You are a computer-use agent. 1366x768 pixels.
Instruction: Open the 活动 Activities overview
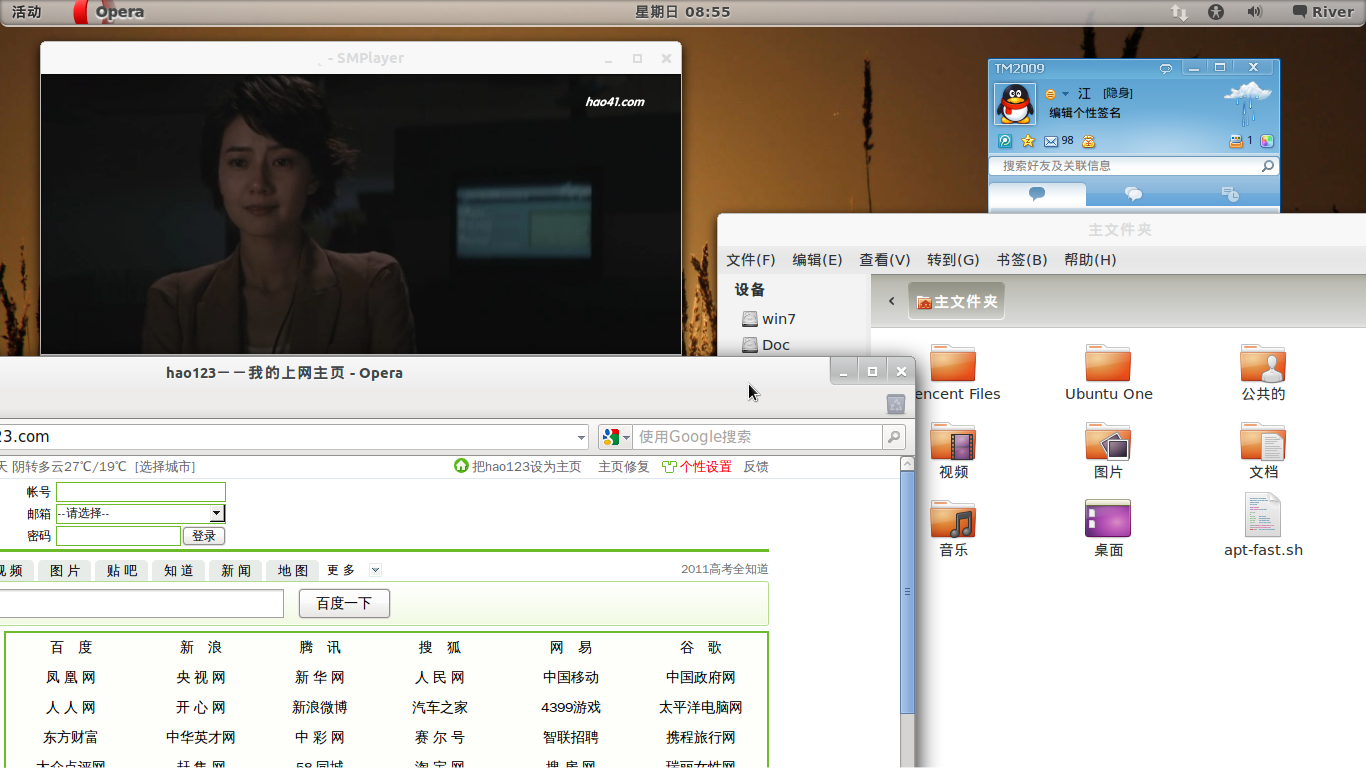tap(26, 12)
